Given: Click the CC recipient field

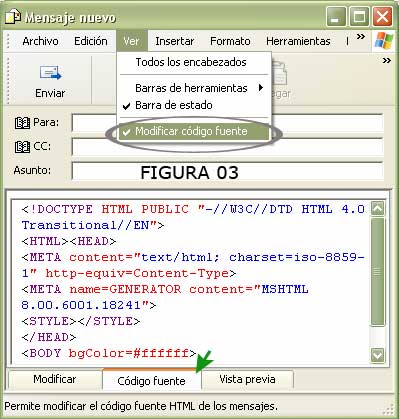Looking at the screenshot, I should tap(227, 147).
